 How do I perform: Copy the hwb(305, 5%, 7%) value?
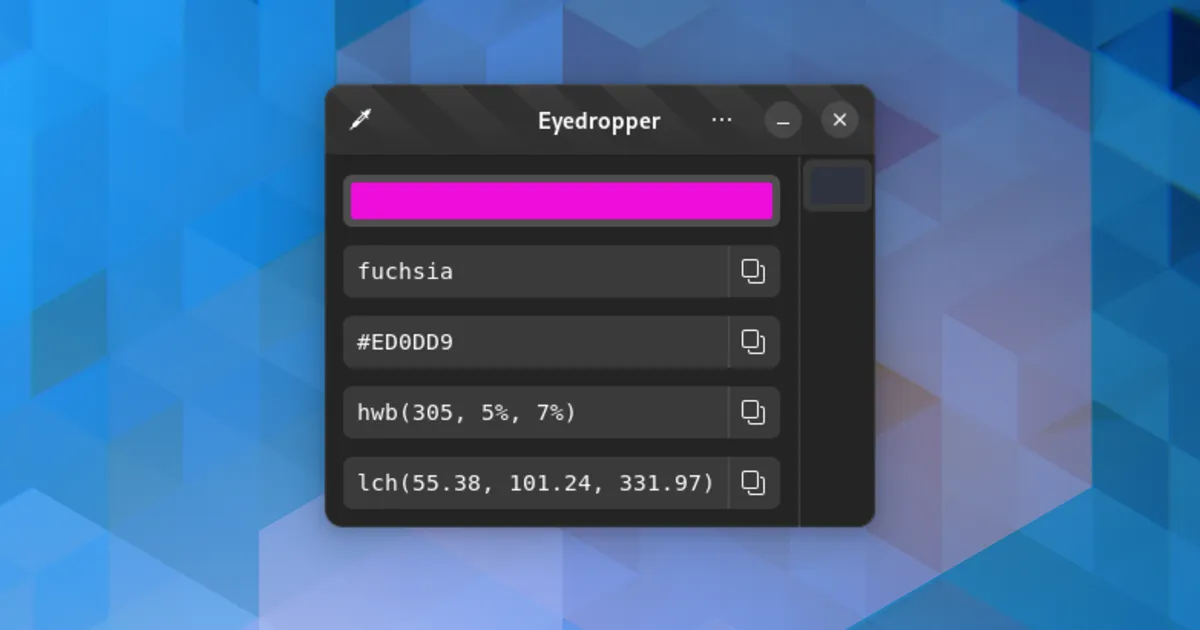coord(753,412)
